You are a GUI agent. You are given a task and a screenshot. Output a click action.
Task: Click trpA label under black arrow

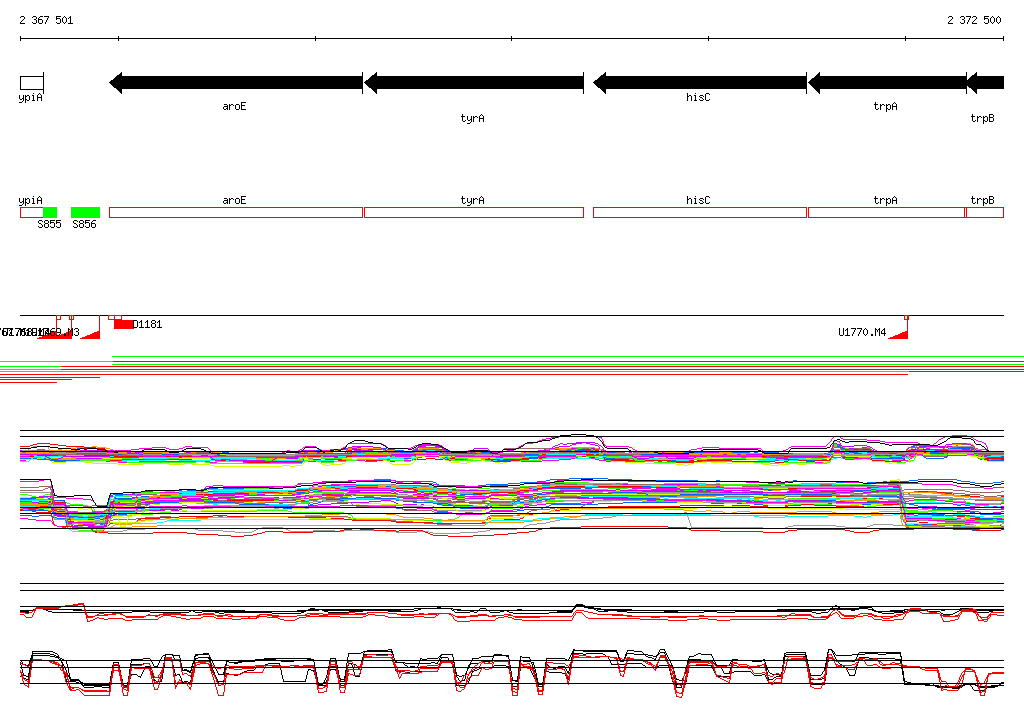click(886, 106)
